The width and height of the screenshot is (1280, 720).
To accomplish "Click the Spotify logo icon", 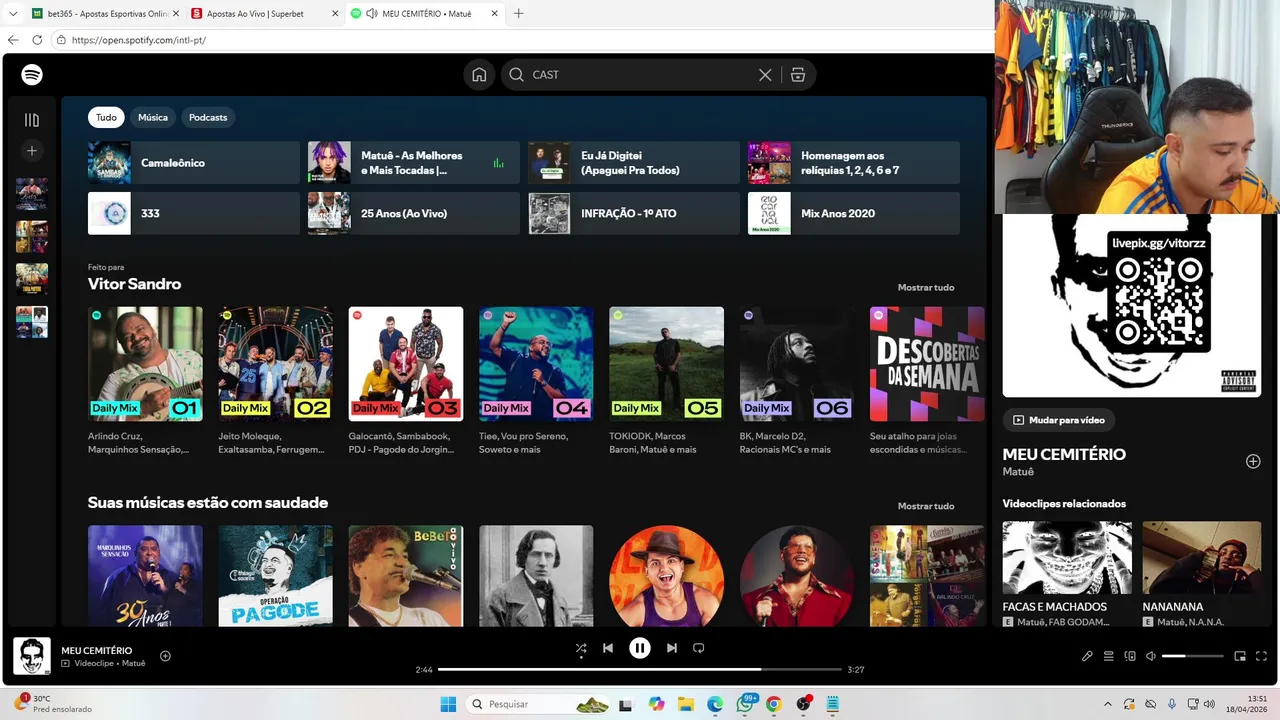I will pyautogui.click(x=32, y=75).
